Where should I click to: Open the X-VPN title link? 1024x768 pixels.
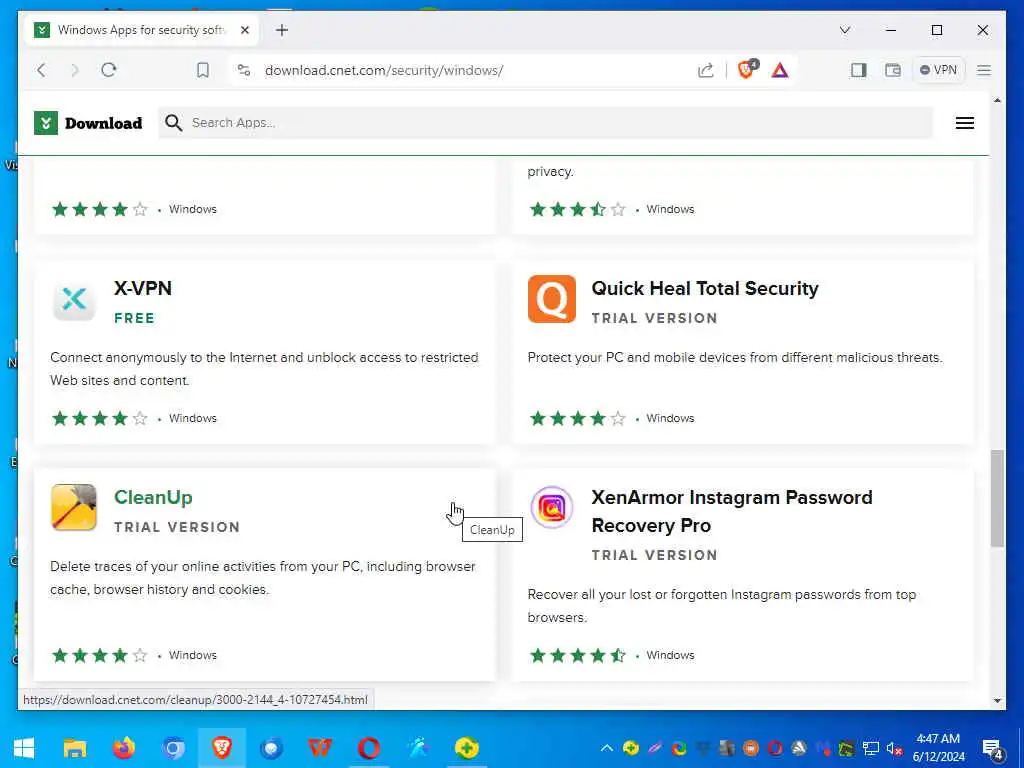click(143, 289)
